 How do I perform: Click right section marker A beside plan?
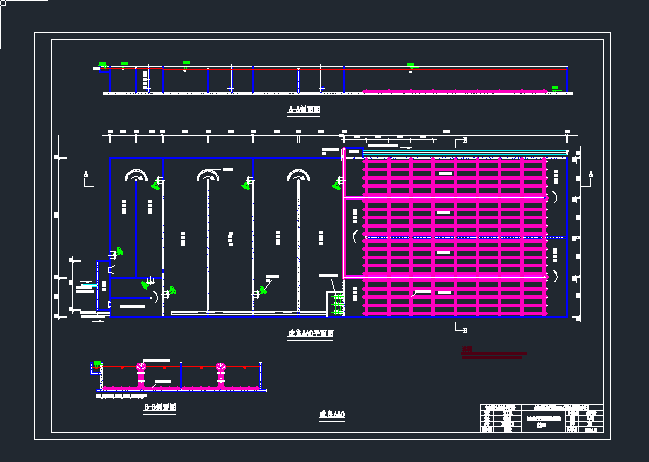coord(592,176)
